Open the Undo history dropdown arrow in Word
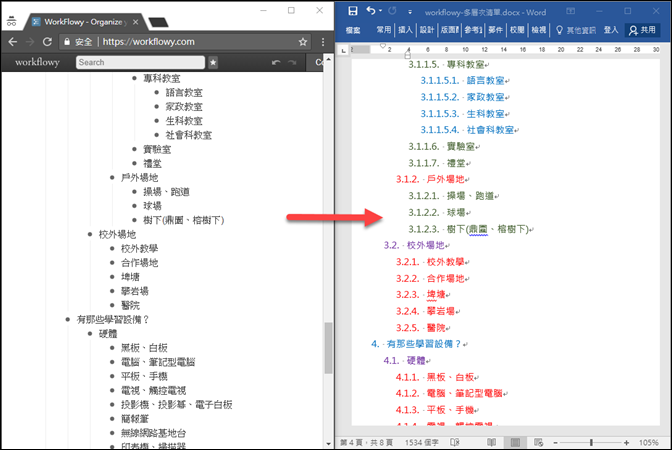672x450 pixels. point(380,11)
